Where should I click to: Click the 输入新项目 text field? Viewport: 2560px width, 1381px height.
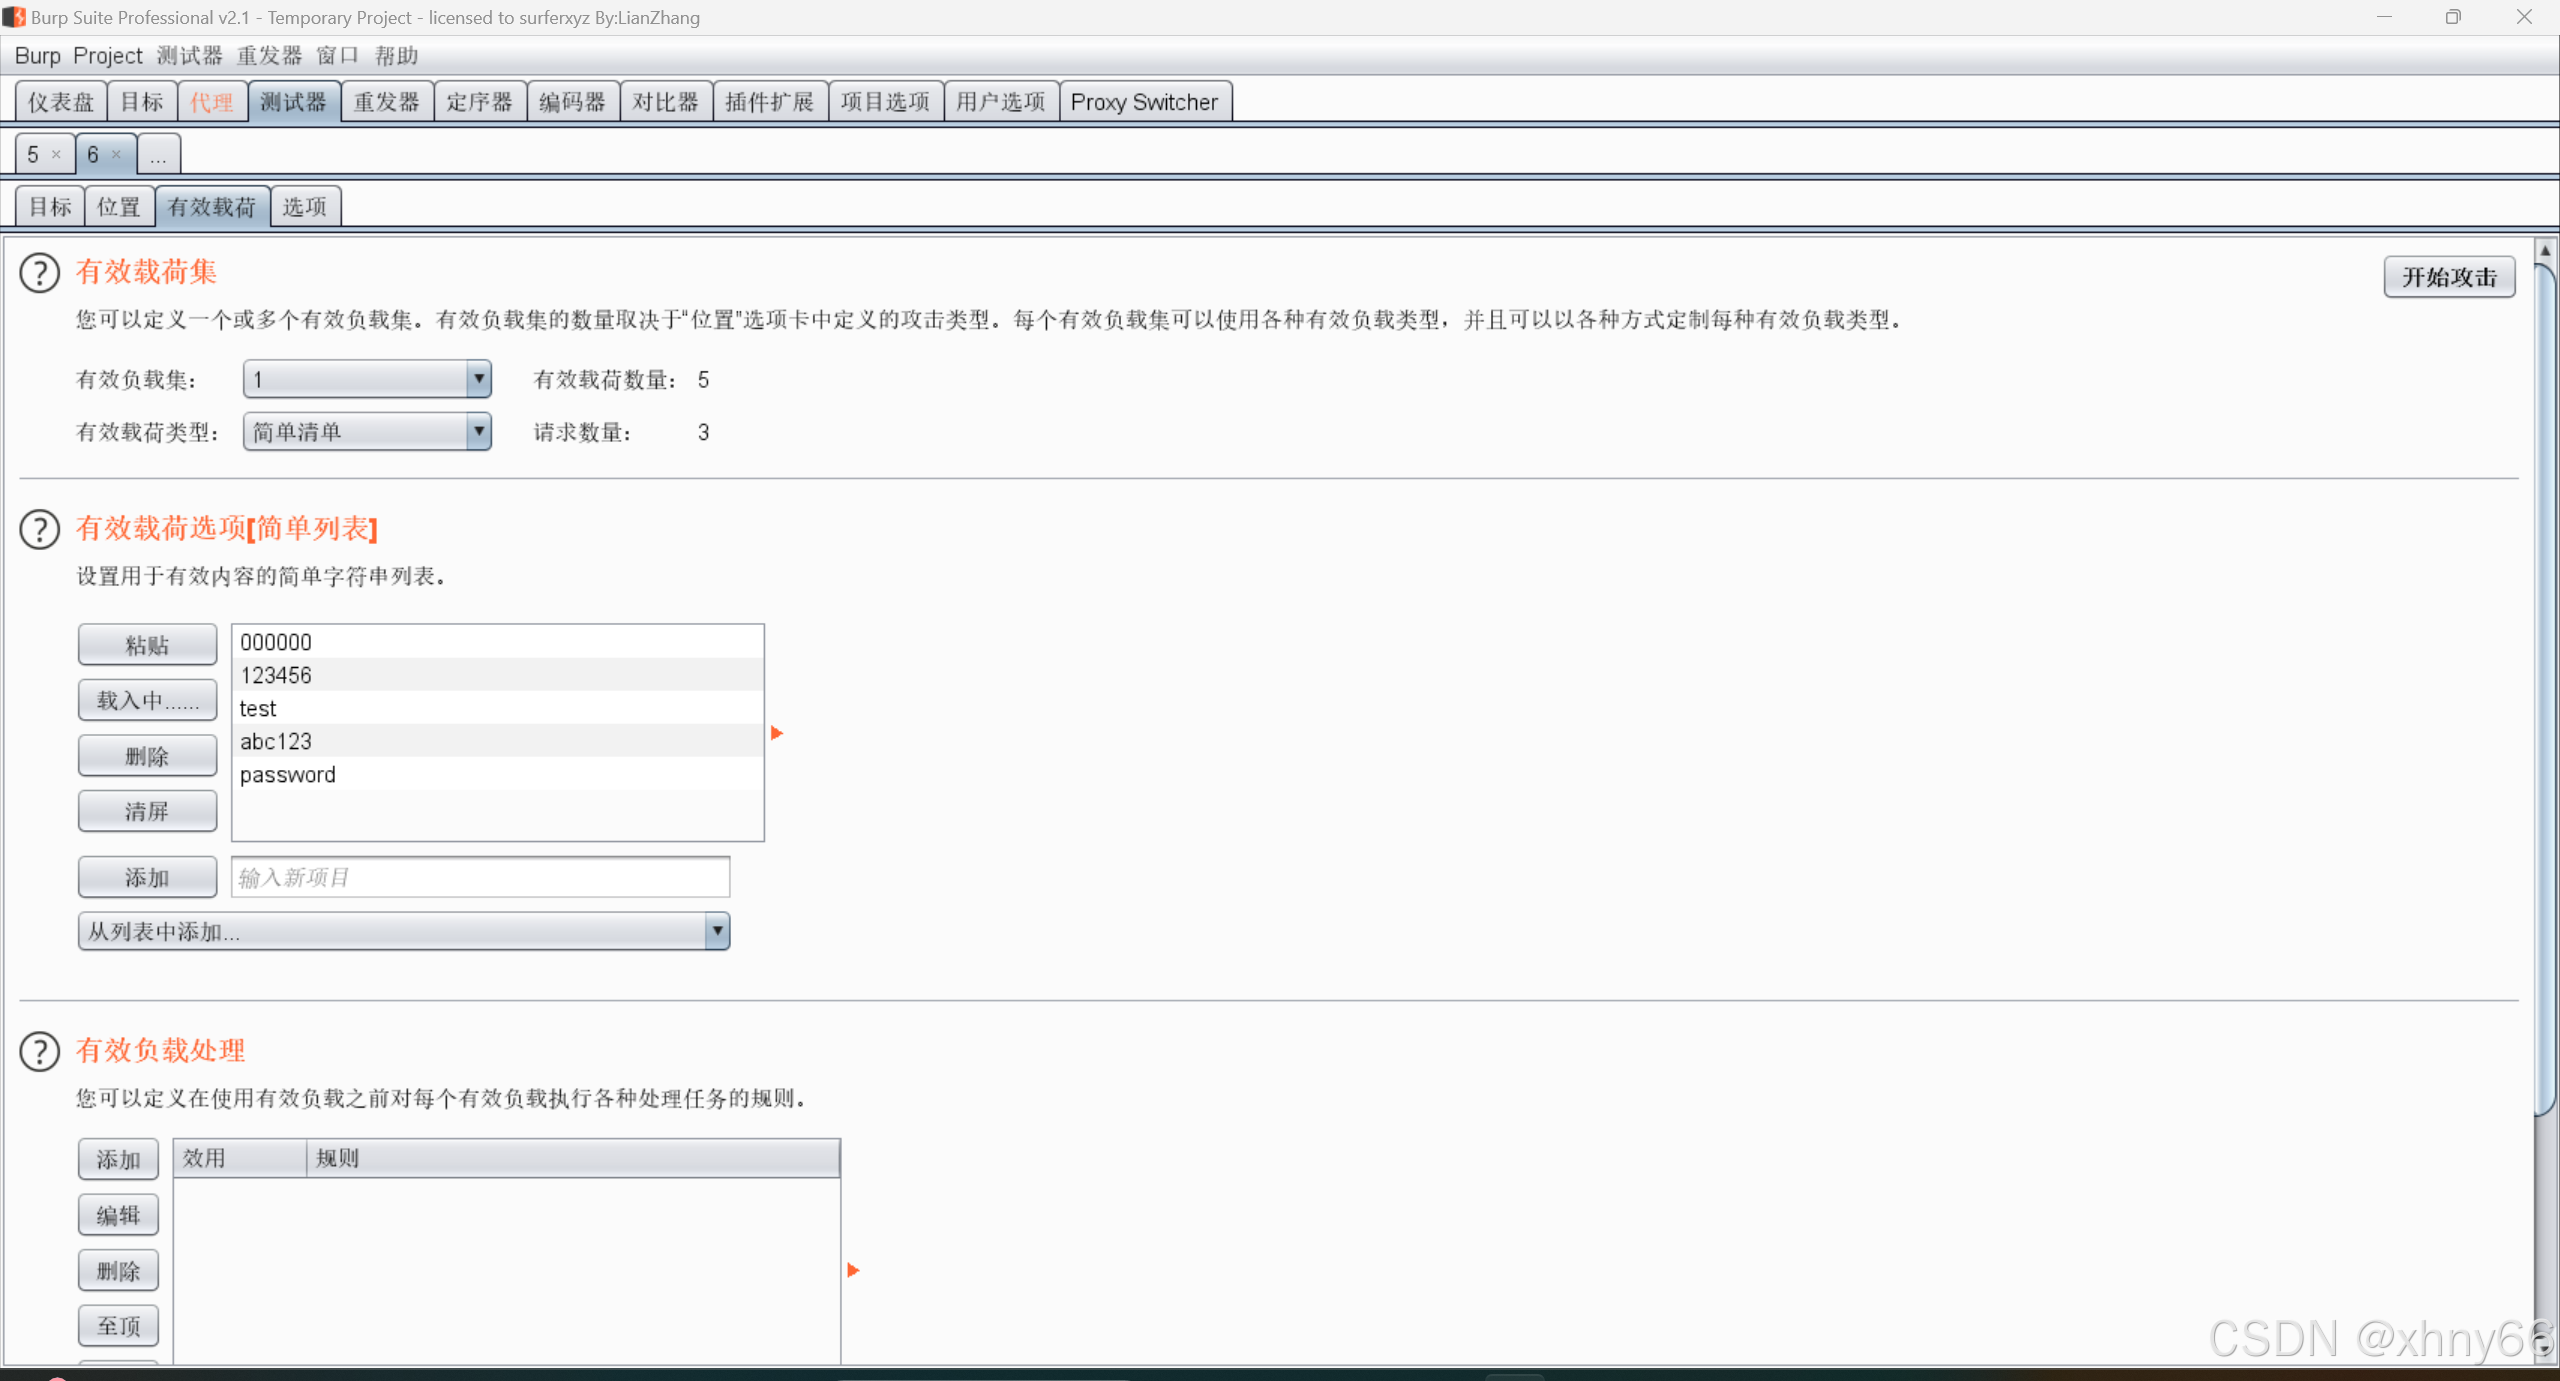(480, 877)
